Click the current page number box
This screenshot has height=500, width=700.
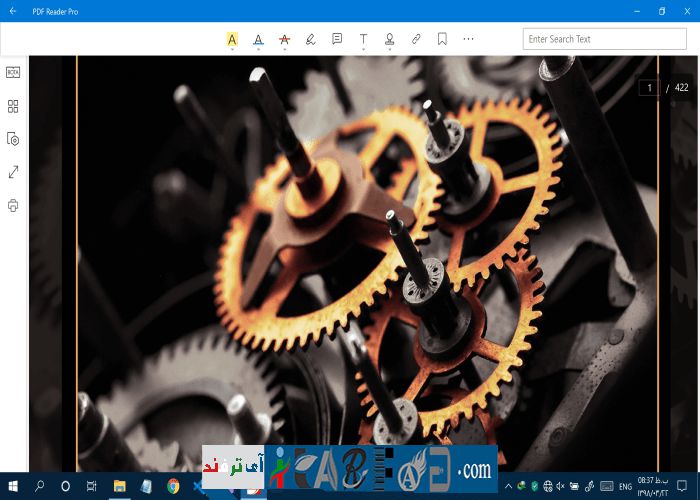[x=650, y=88]
